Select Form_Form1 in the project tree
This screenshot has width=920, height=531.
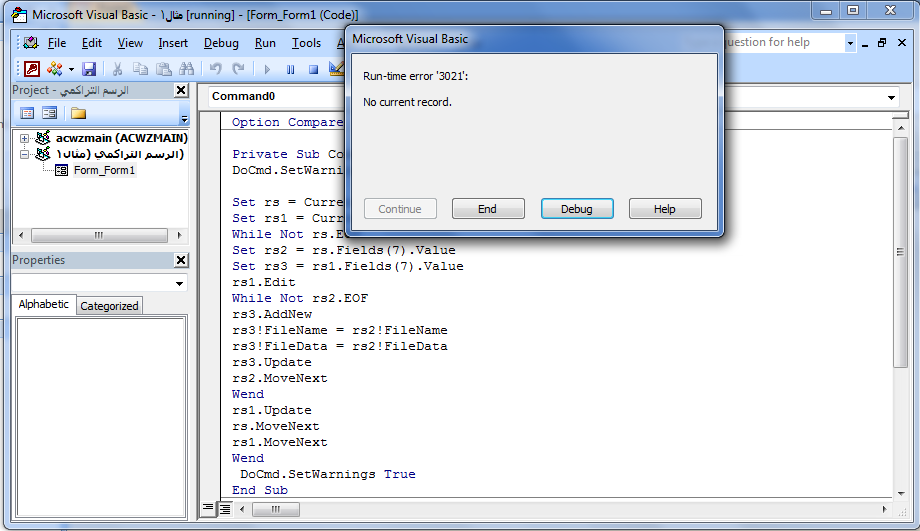[x=104, y=170]
